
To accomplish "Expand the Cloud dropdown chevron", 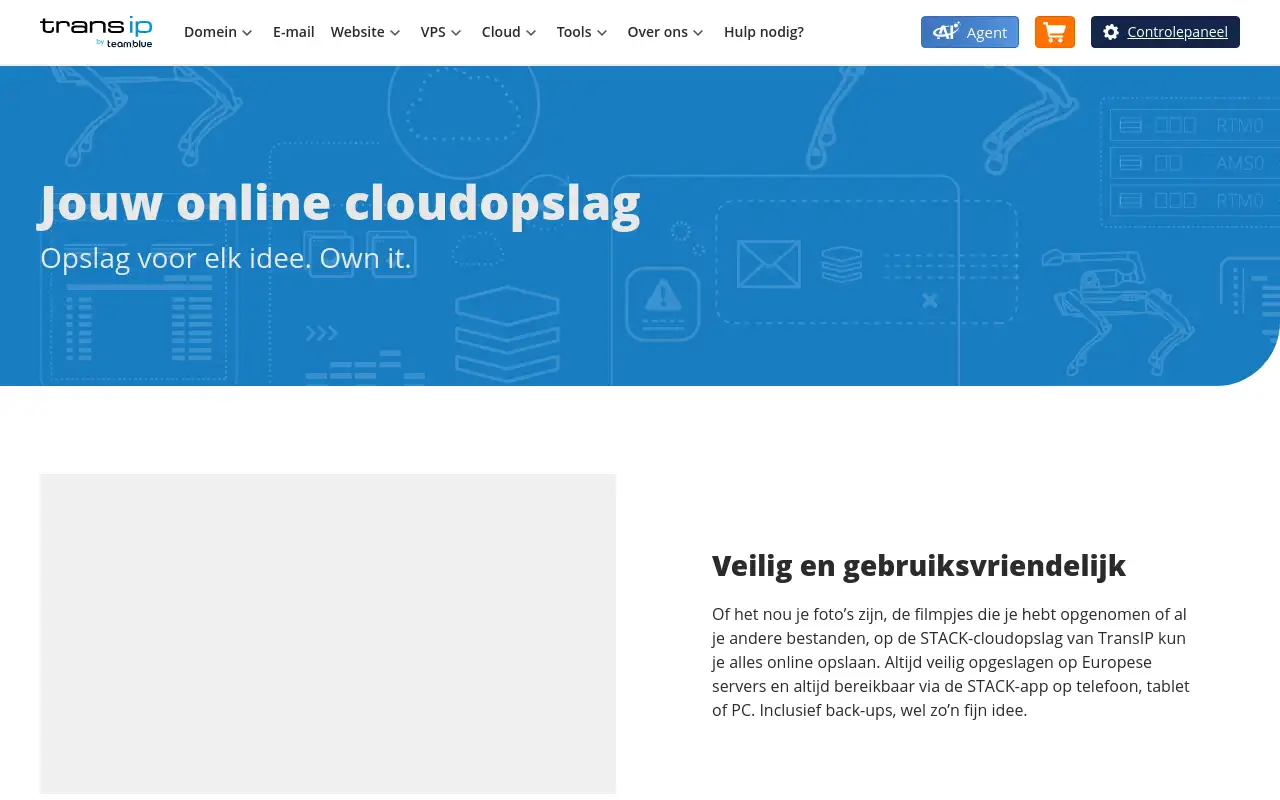I will point(531,33).
